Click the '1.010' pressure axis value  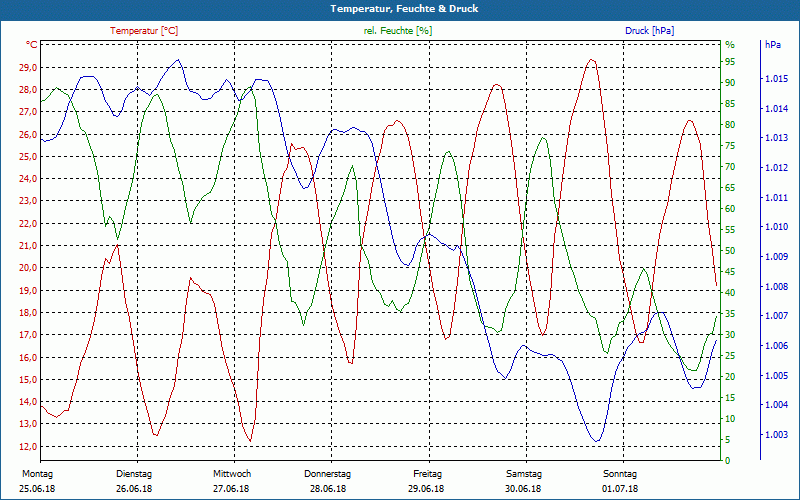(776, 227)
